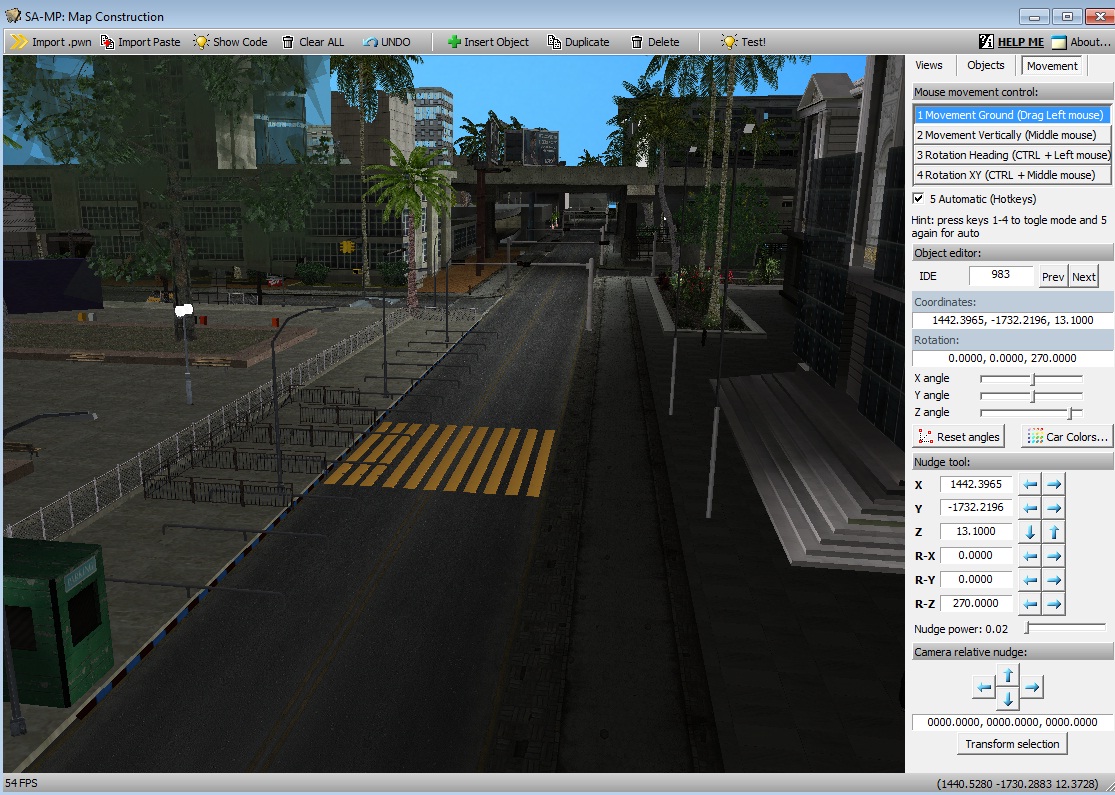
Task: Nudge R-X left with arrow
Action: click(1030, 556)
